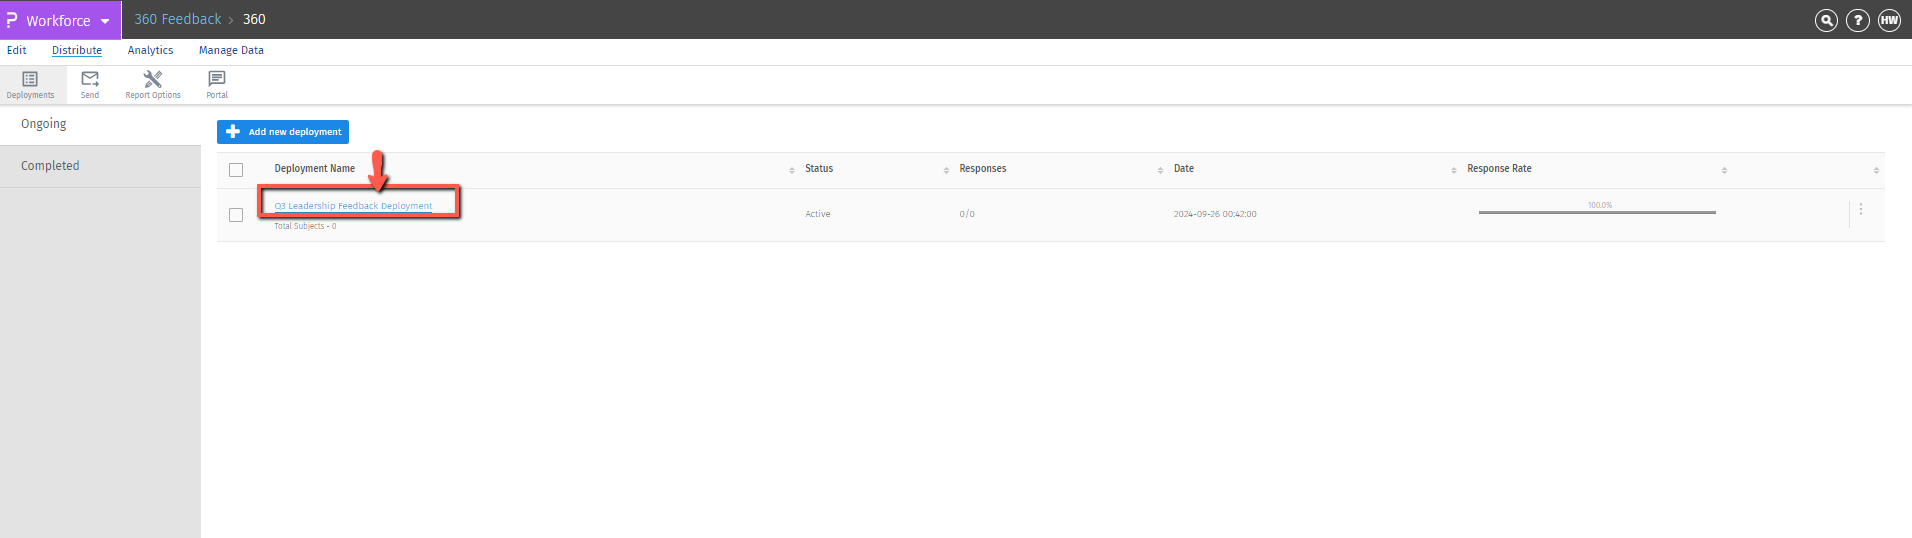Select the Ongoing sidebar tab
The width and height of the screenshot is (1912, 538).
coord(100,124)
